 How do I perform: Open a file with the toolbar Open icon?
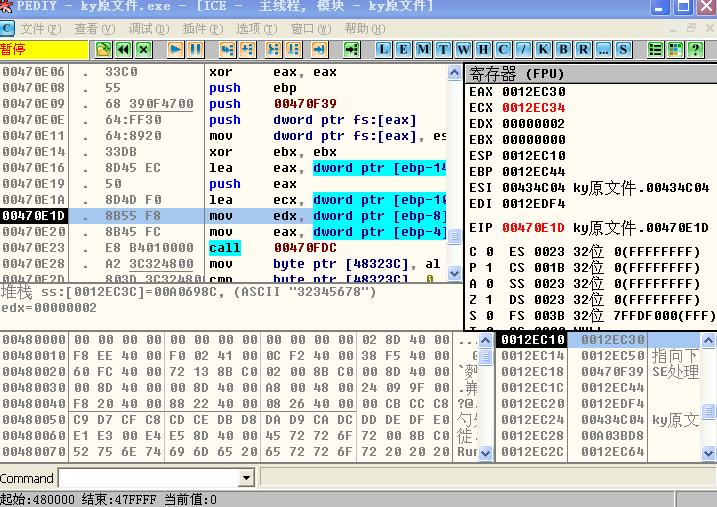pyautogui.click(x=103, y=49)
